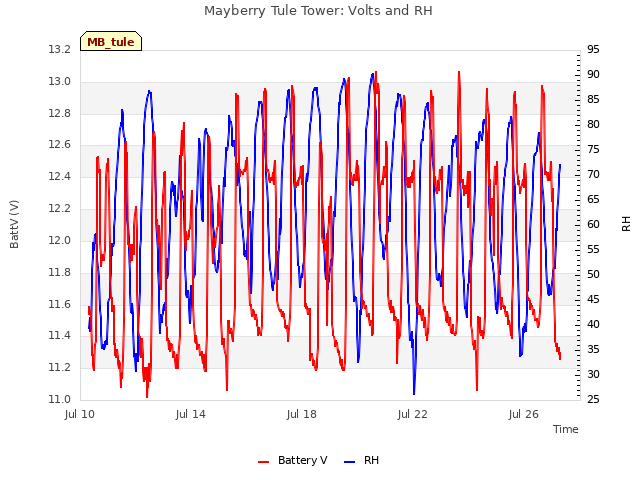Viewport: 640px width, 480px height.
Task: Click the BattV (V) axis label
Action: tap(14, 224)
